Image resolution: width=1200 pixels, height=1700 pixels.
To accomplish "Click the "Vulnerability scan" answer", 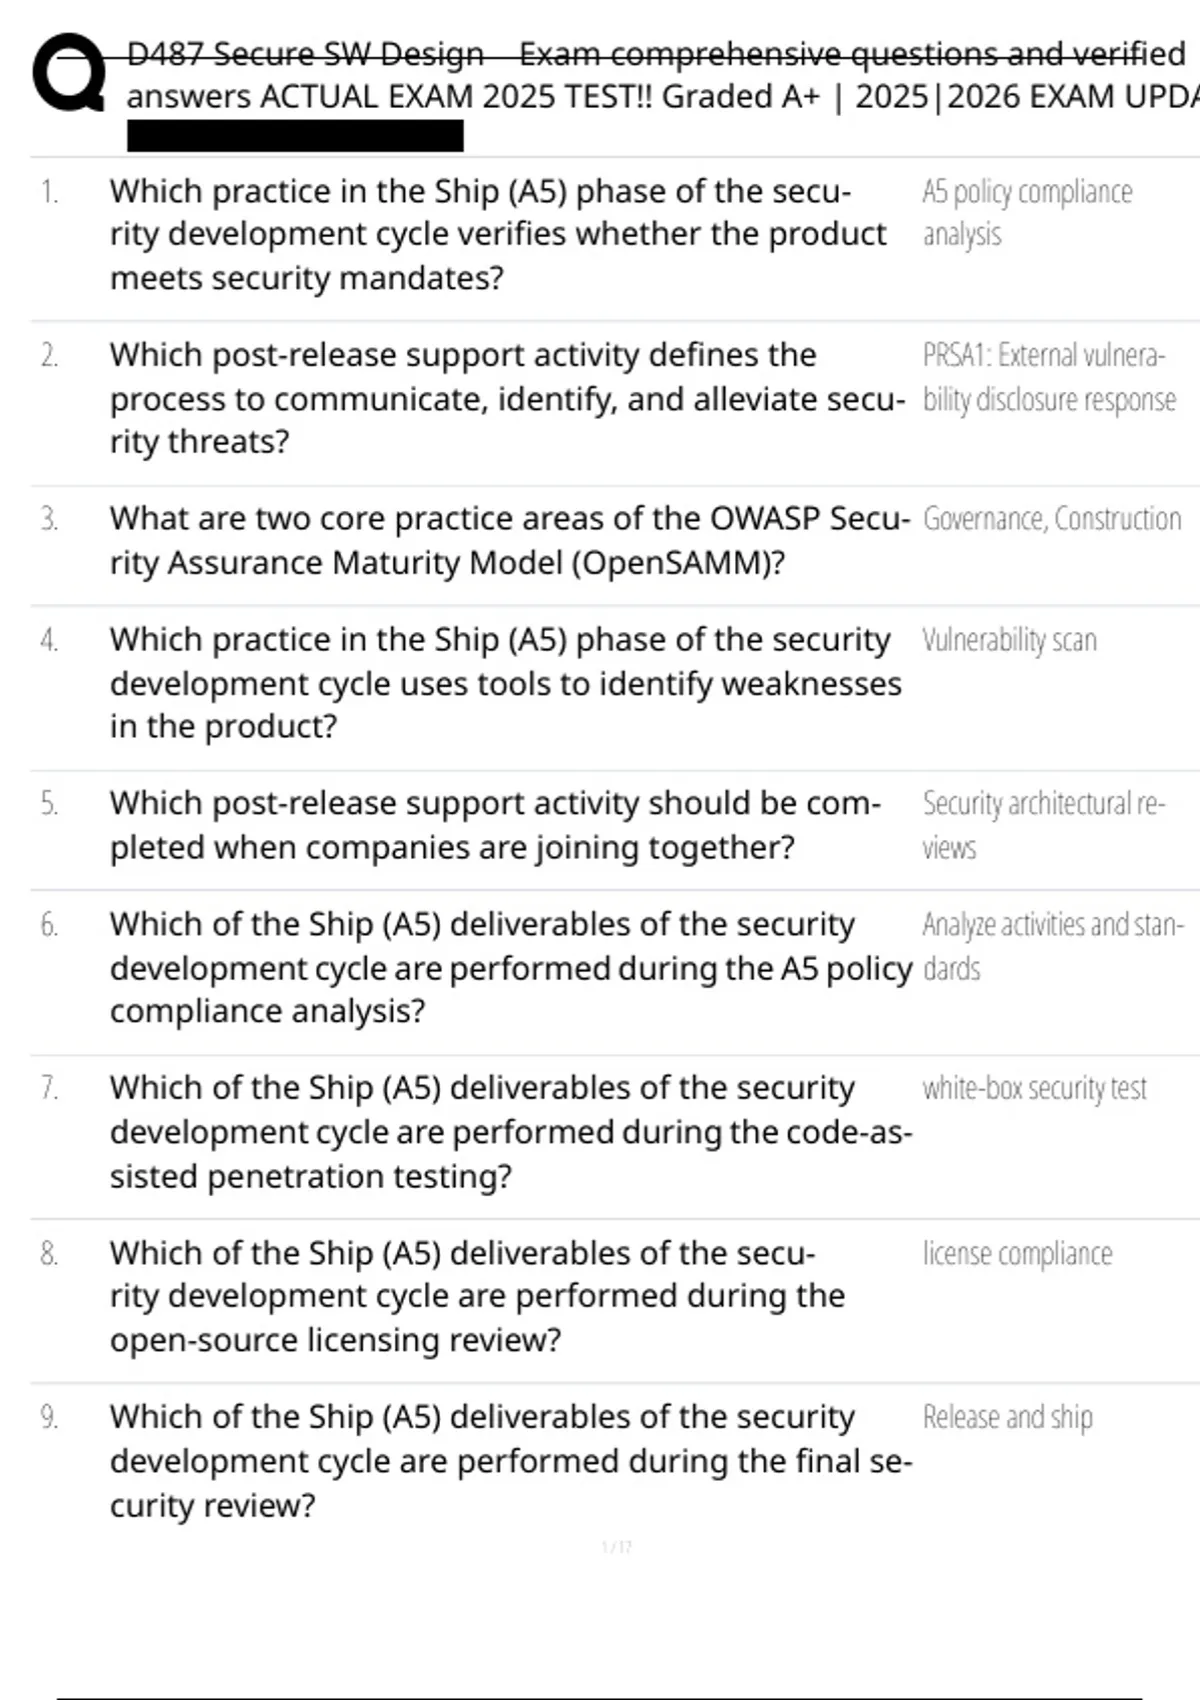I will pyautogui.click(x=1009, y=640).
